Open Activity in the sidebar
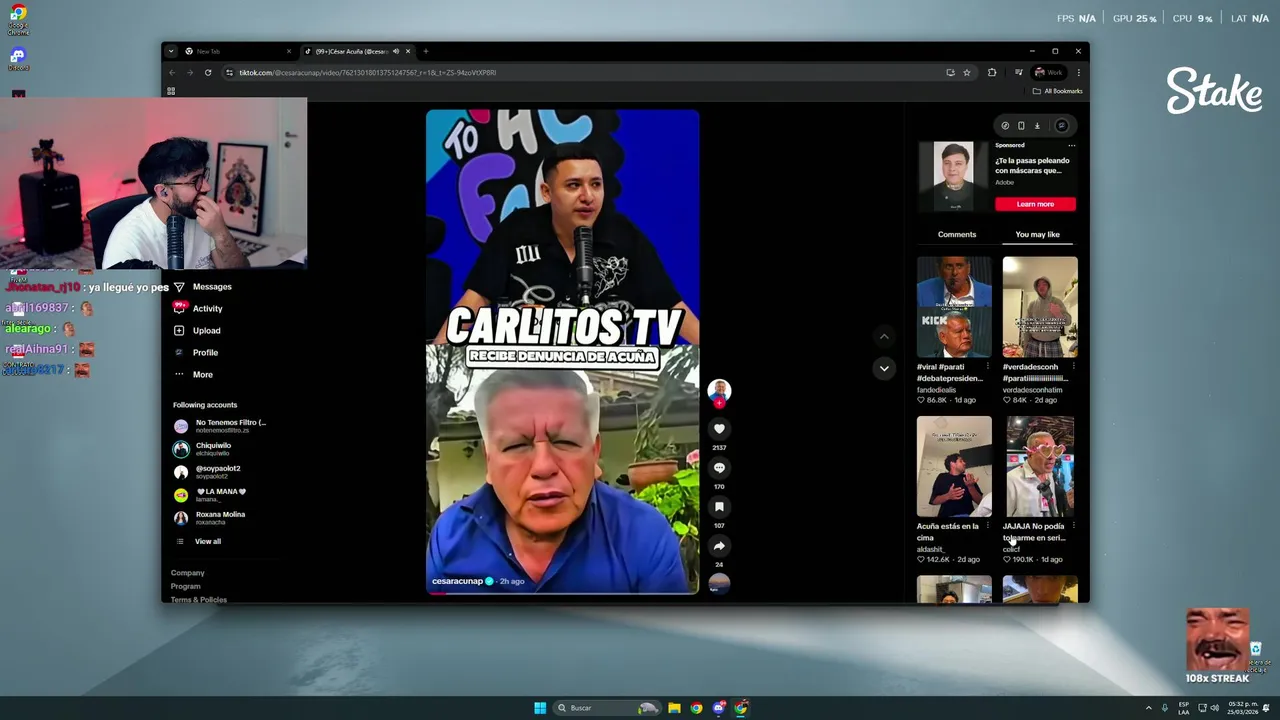Viewport: 1280px width, 720px height. pyautogui.click(x=207, y=309)
